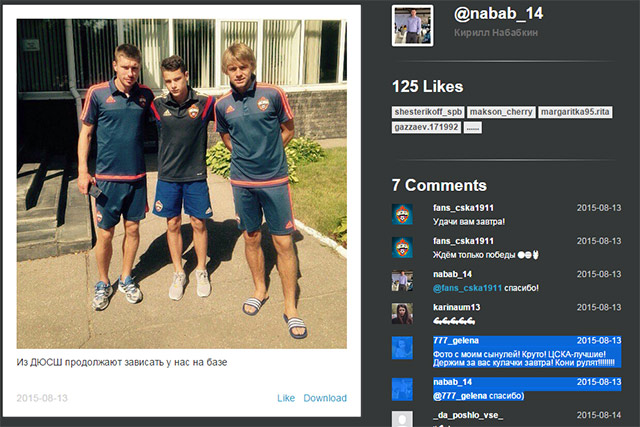Expand more likers with the ellipsis tag
Viewport: 640px width, 427px height.
pyautogui.click(x=473, y=127)
